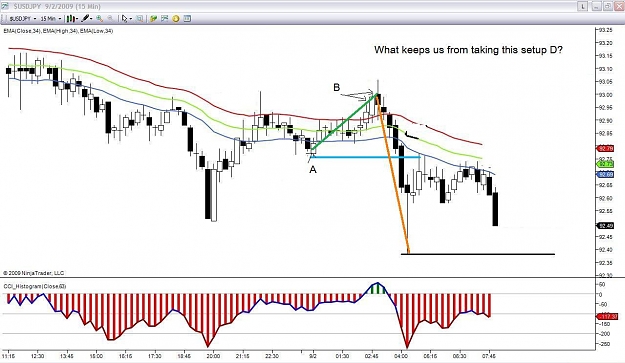The width and height of the screenshot is (625, 363).
Task: Click the zoom out magnifier icon
Action: tap(110, 19)
